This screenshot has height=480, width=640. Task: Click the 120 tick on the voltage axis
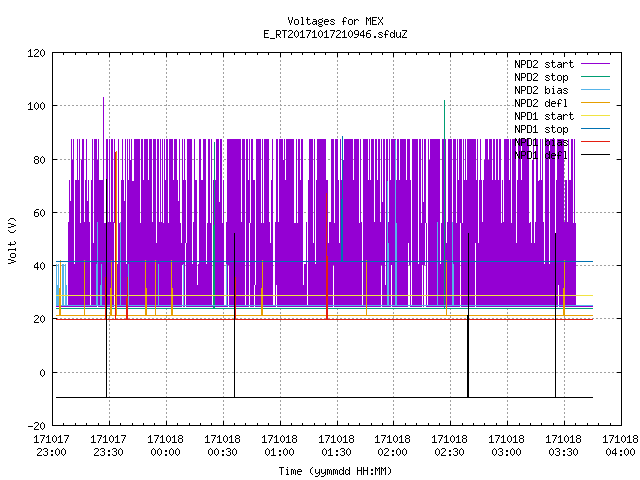[x=37, y=53]
